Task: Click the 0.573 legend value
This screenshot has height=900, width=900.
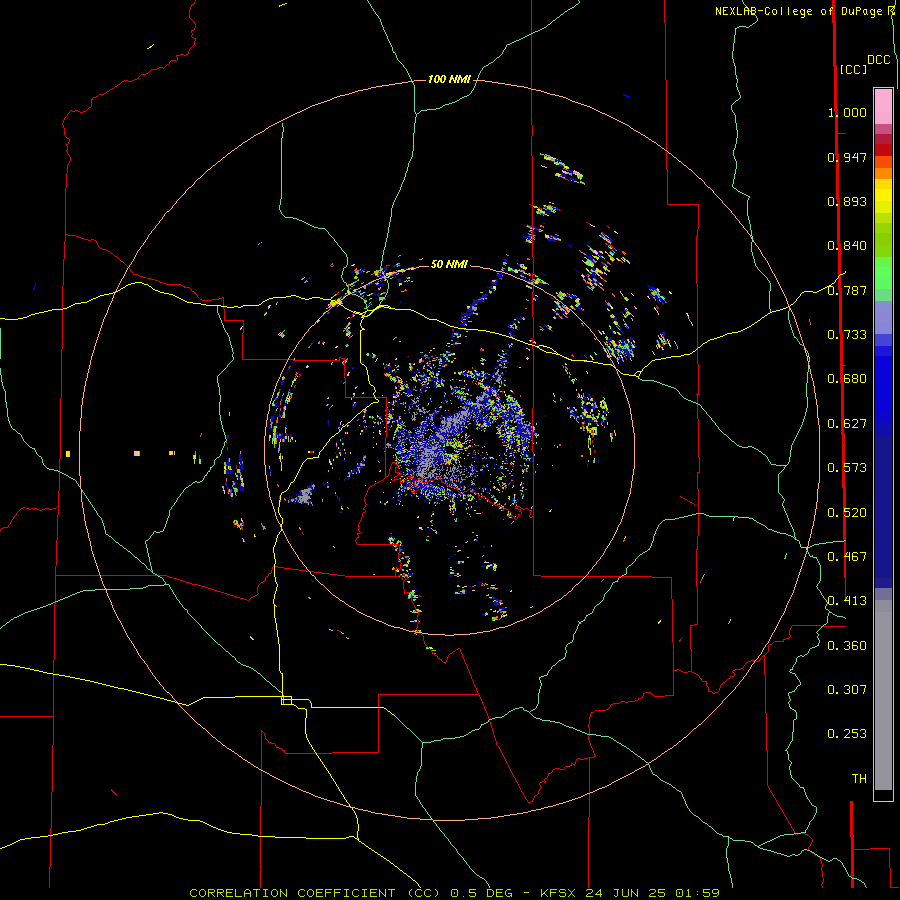Action: coord(847,468)
